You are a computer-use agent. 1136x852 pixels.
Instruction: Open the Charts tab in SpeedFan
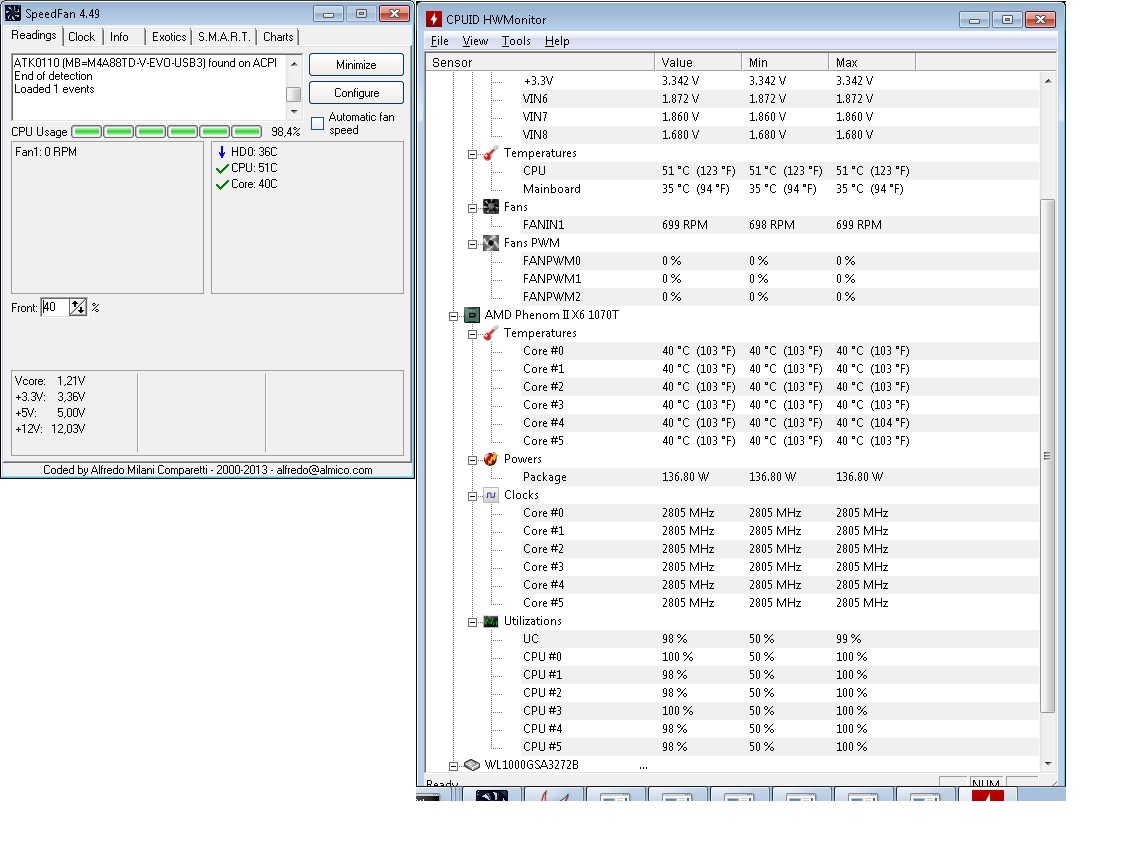278,37
